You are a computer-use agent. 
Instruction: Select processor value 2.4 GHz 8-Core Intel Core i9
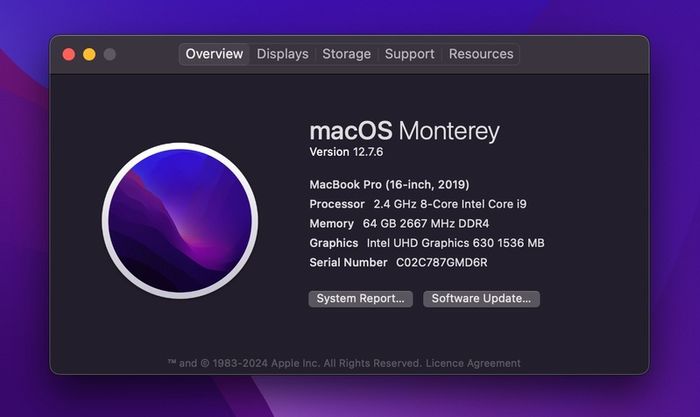tap(450, 204)
